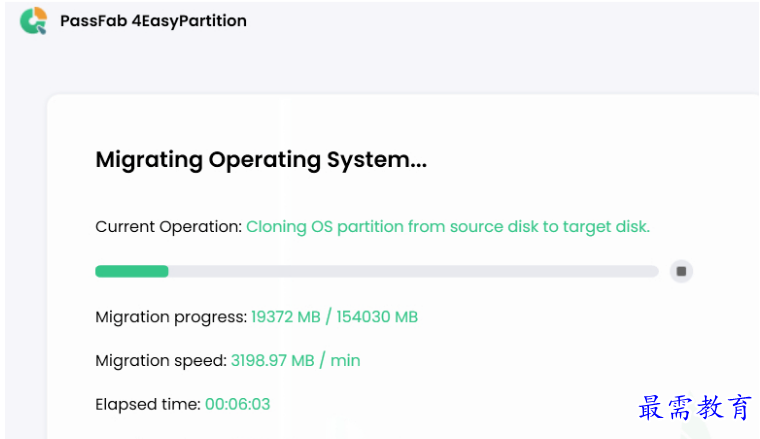
Task: Click the 最需教育 watermark text
Action: 694,408
